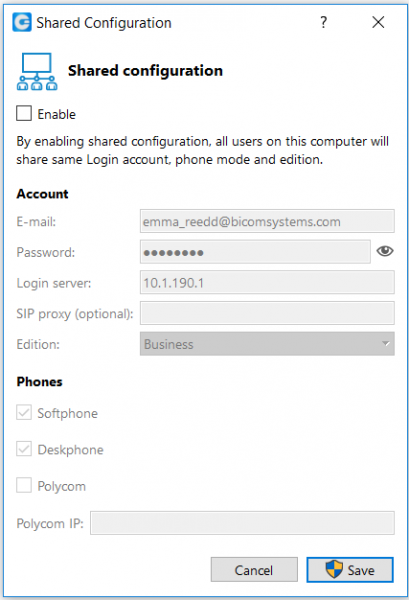The height and width of the screenshot is (600, 409).
Task: Click the gloCOM app logo in title bar
Action: pyautogui.click(x=22, y=22)
